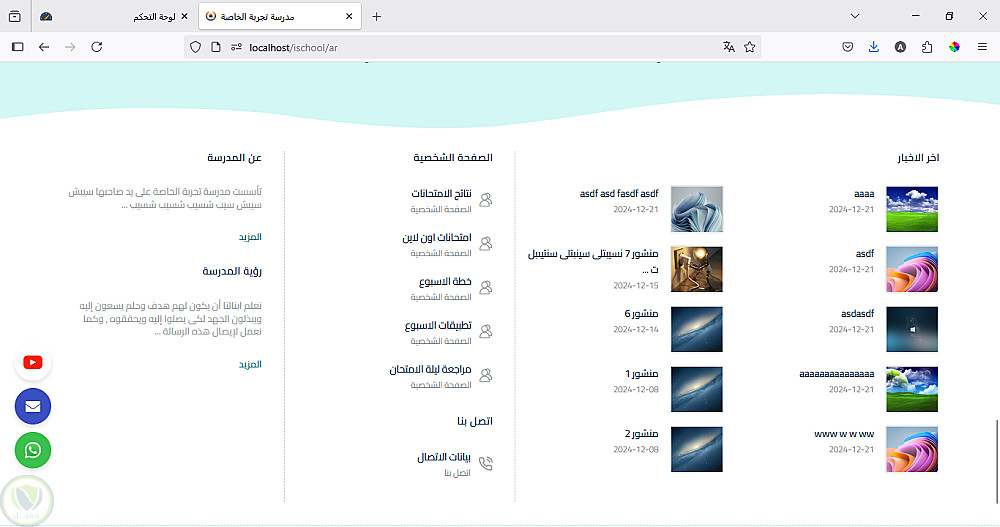
Task: Open the shield tracking protection icon
Action: coord(196,47)
